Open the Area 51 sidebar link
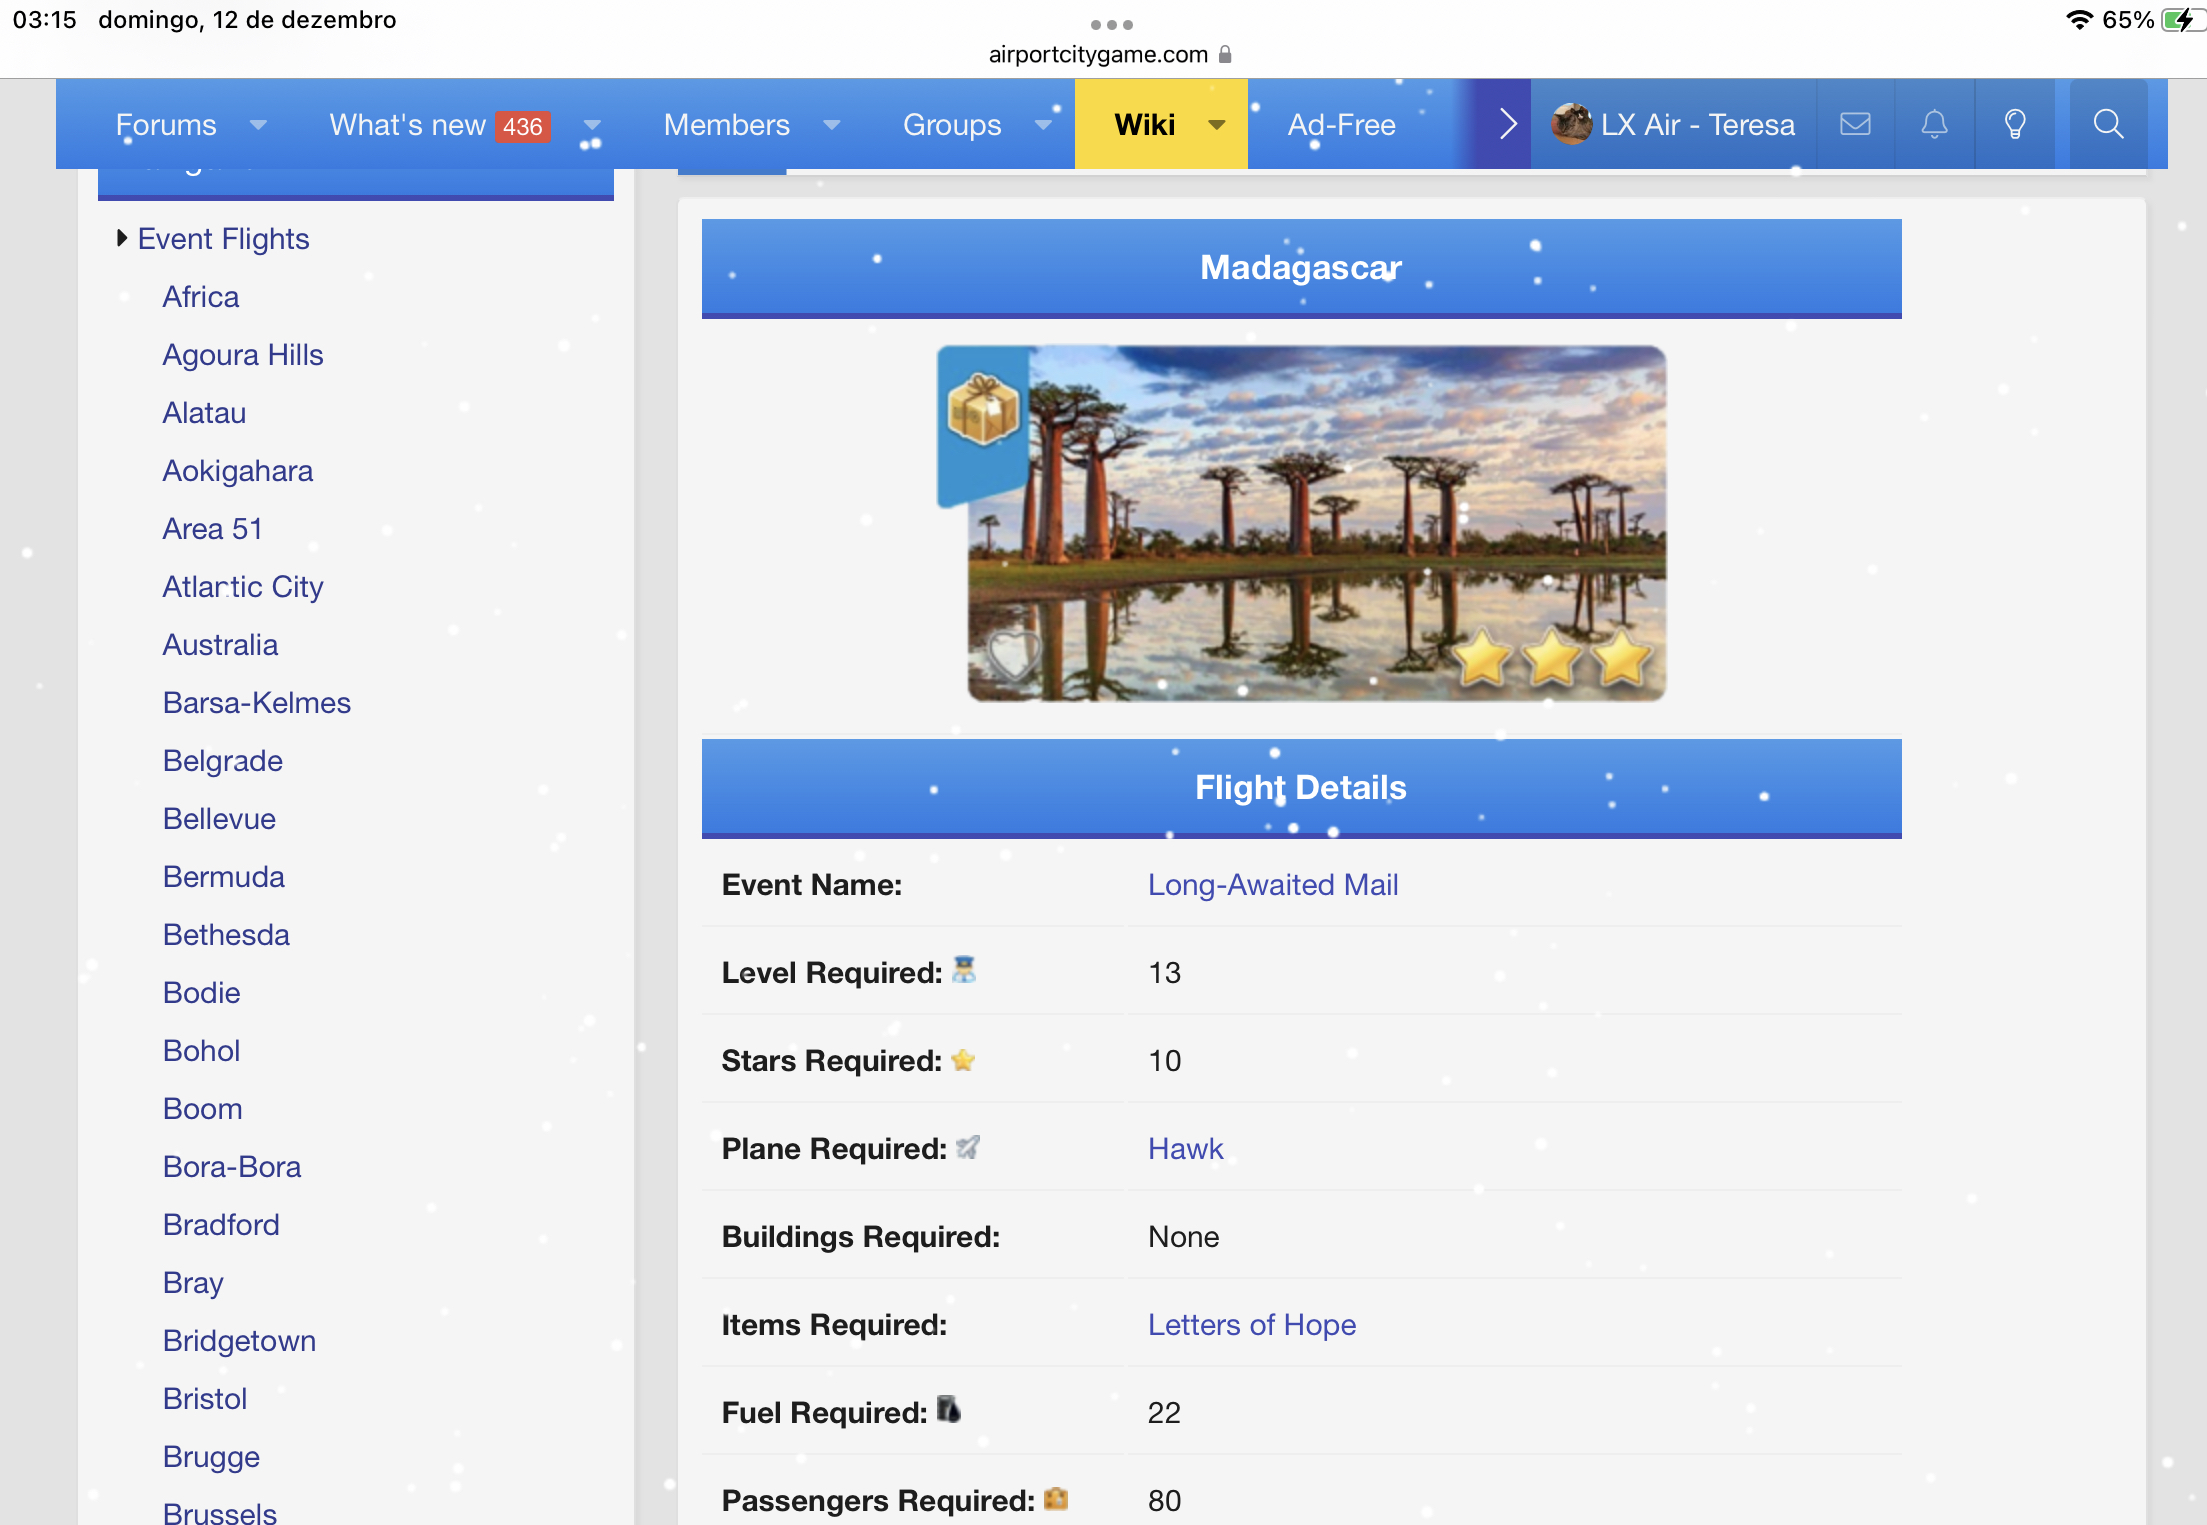The image size is (2207, 1525). (x=213, y=529)
